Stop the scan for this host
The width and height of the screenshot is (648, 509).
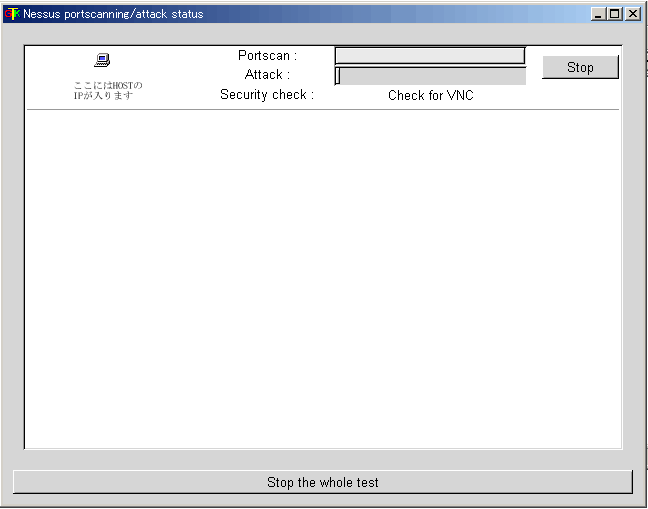click(x=580, y=67)
